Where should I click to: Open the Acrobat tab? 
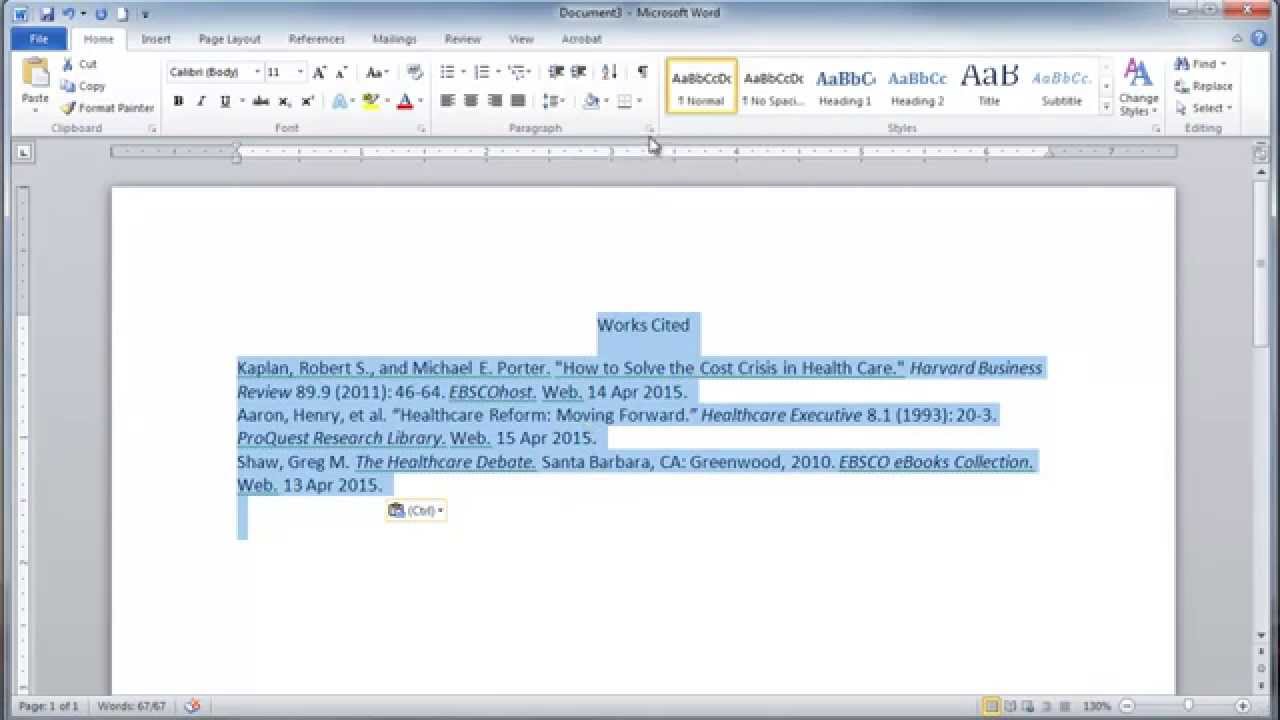pos(581,39)
